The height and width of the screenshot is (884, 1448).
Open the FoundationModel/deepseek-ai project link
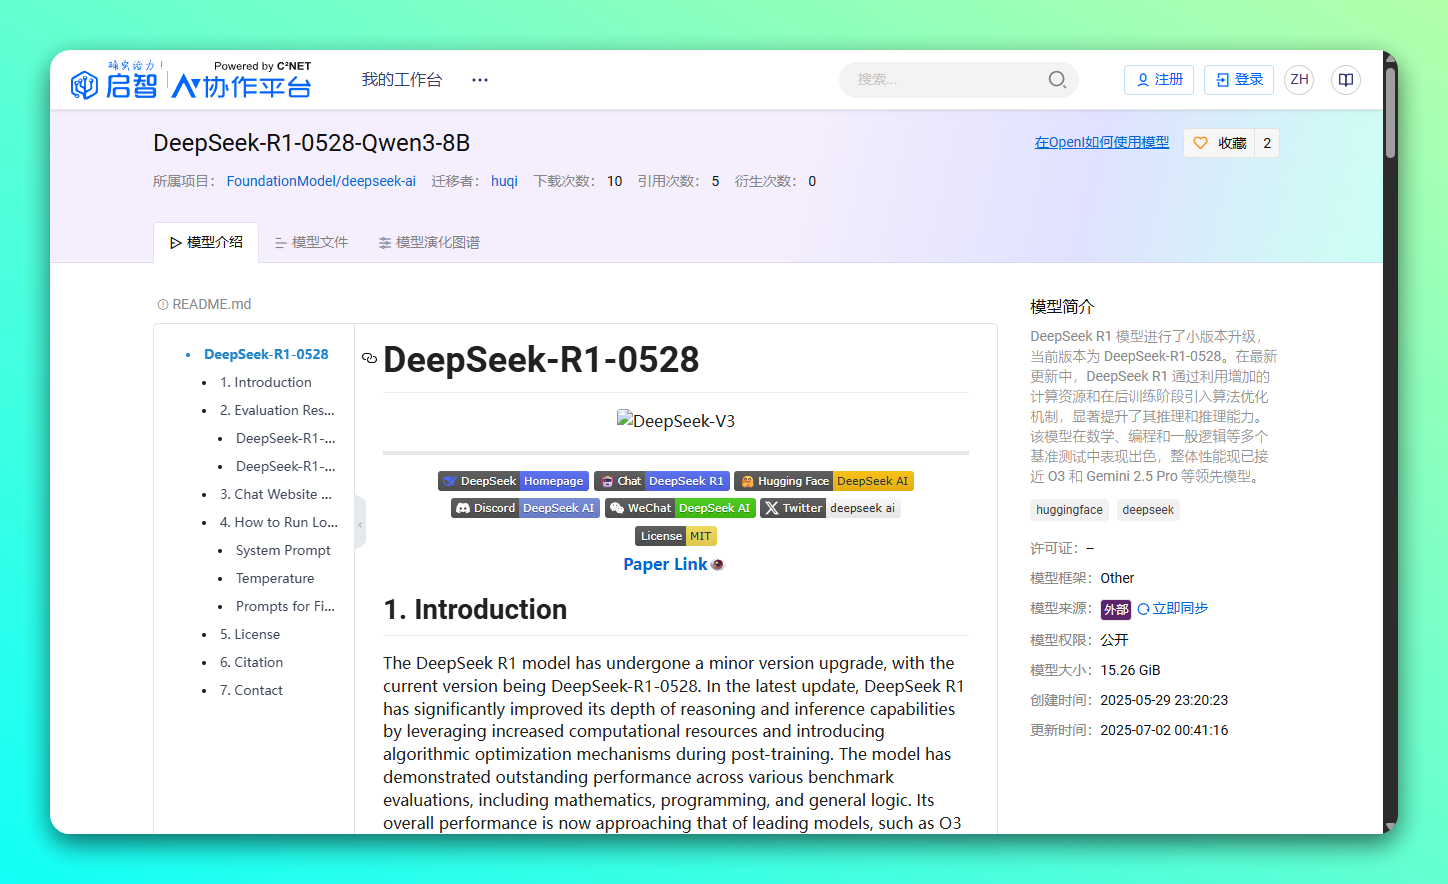pyautogui.click(x=321, y=181)
